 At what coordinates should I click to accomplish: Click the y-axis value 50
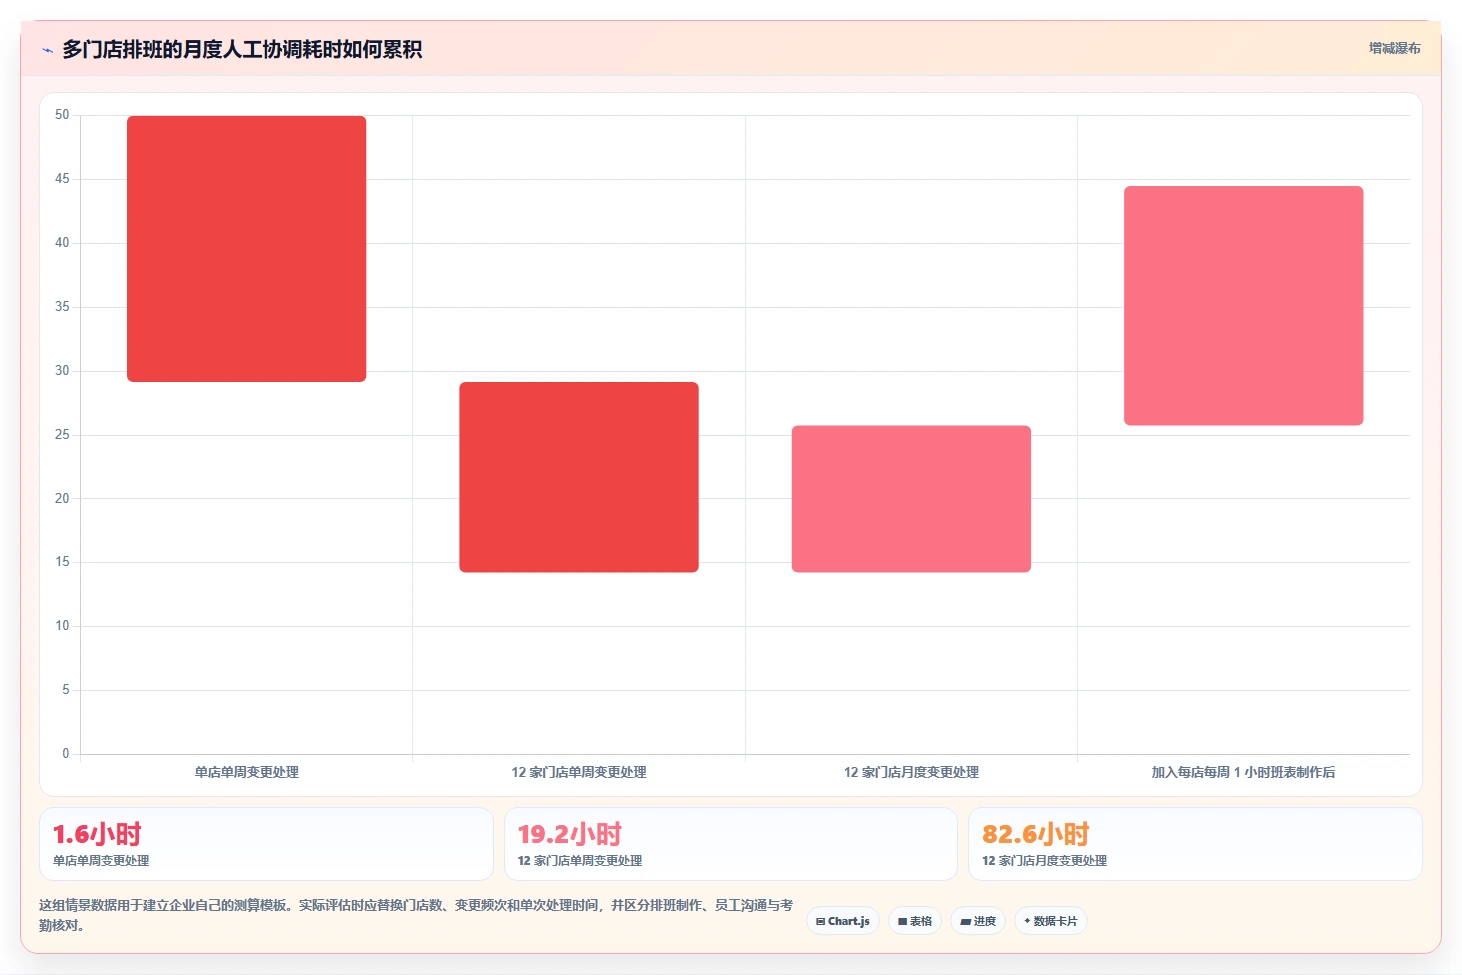(x=62, y=115)
